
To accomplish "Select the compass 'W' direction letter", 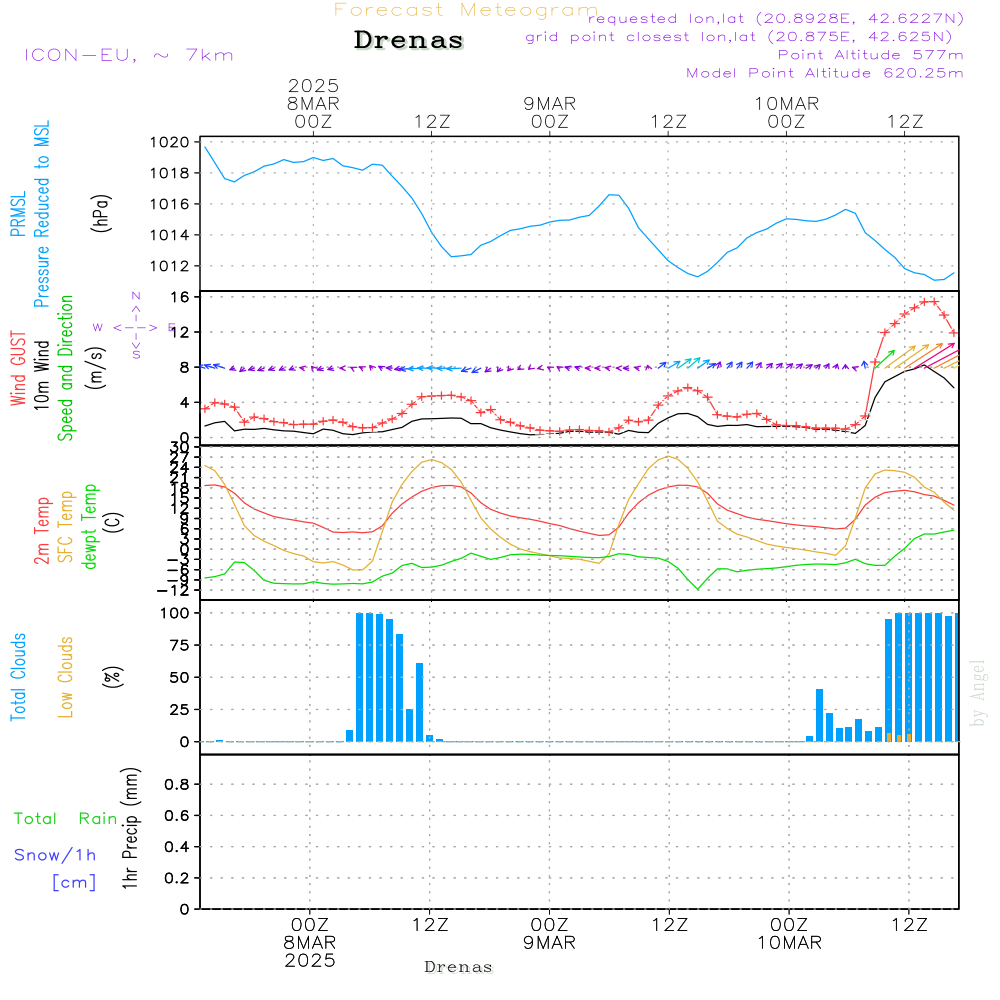I will 98,327.
